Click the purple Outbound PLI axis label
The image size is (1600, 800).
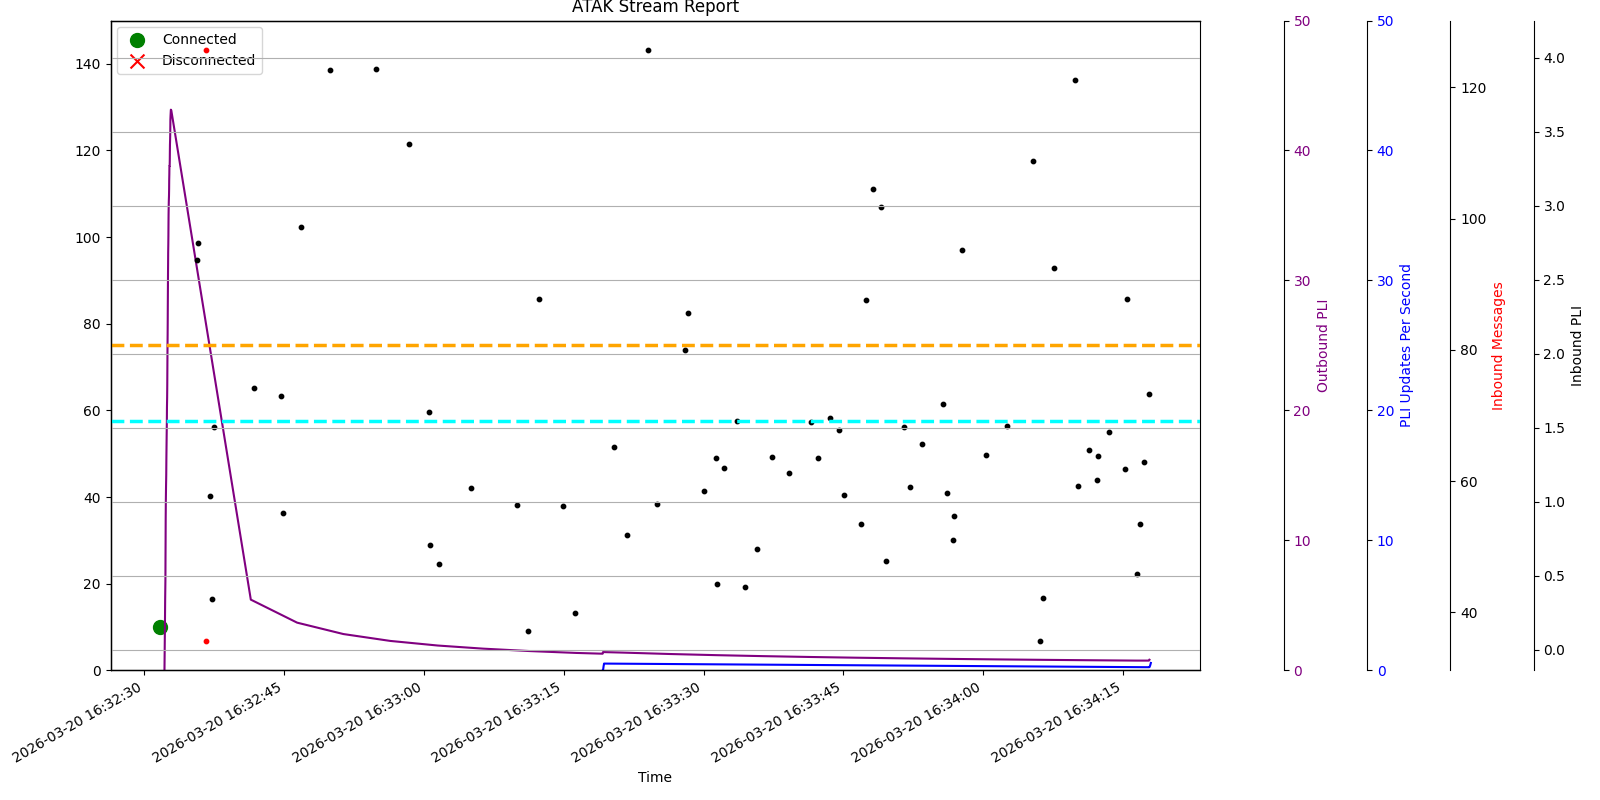pos(1323,345)
